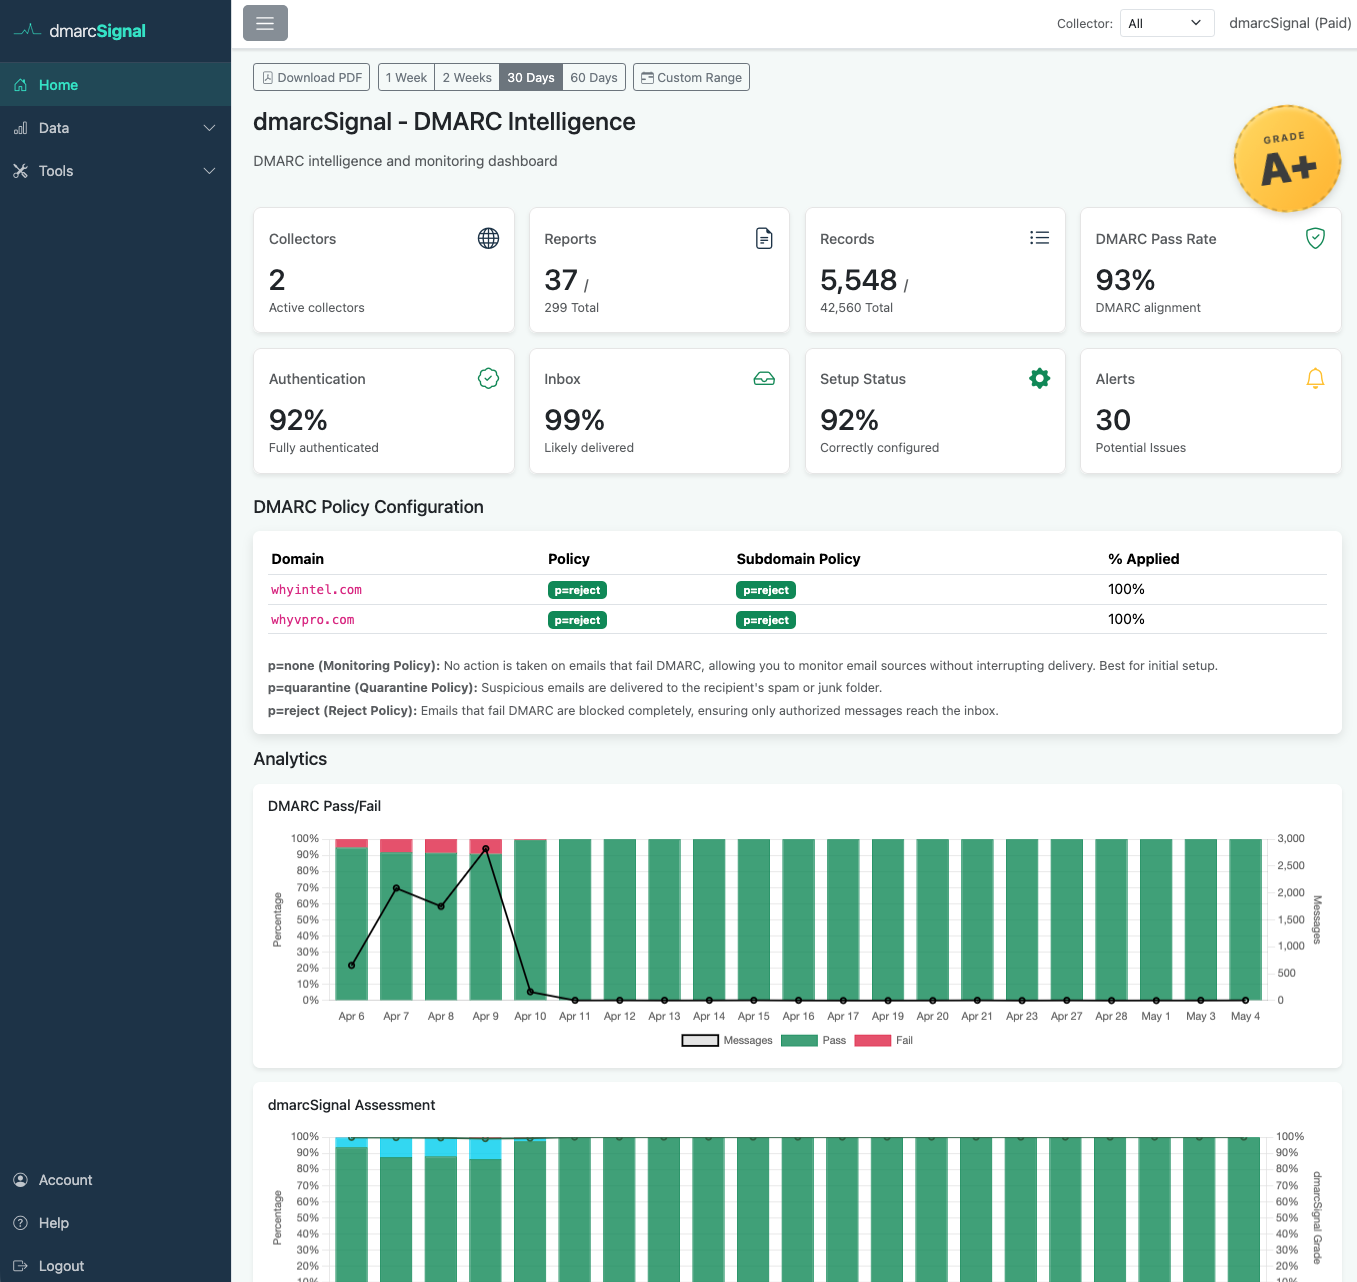Open the Records card showing 5,548

[935, 270]
